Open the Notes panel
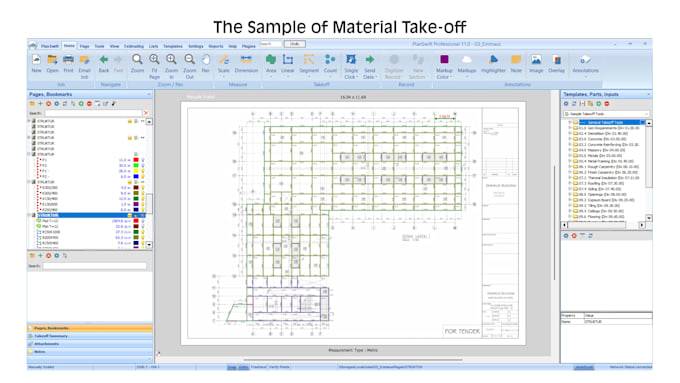The image size is (680, 383). [90, 352]
